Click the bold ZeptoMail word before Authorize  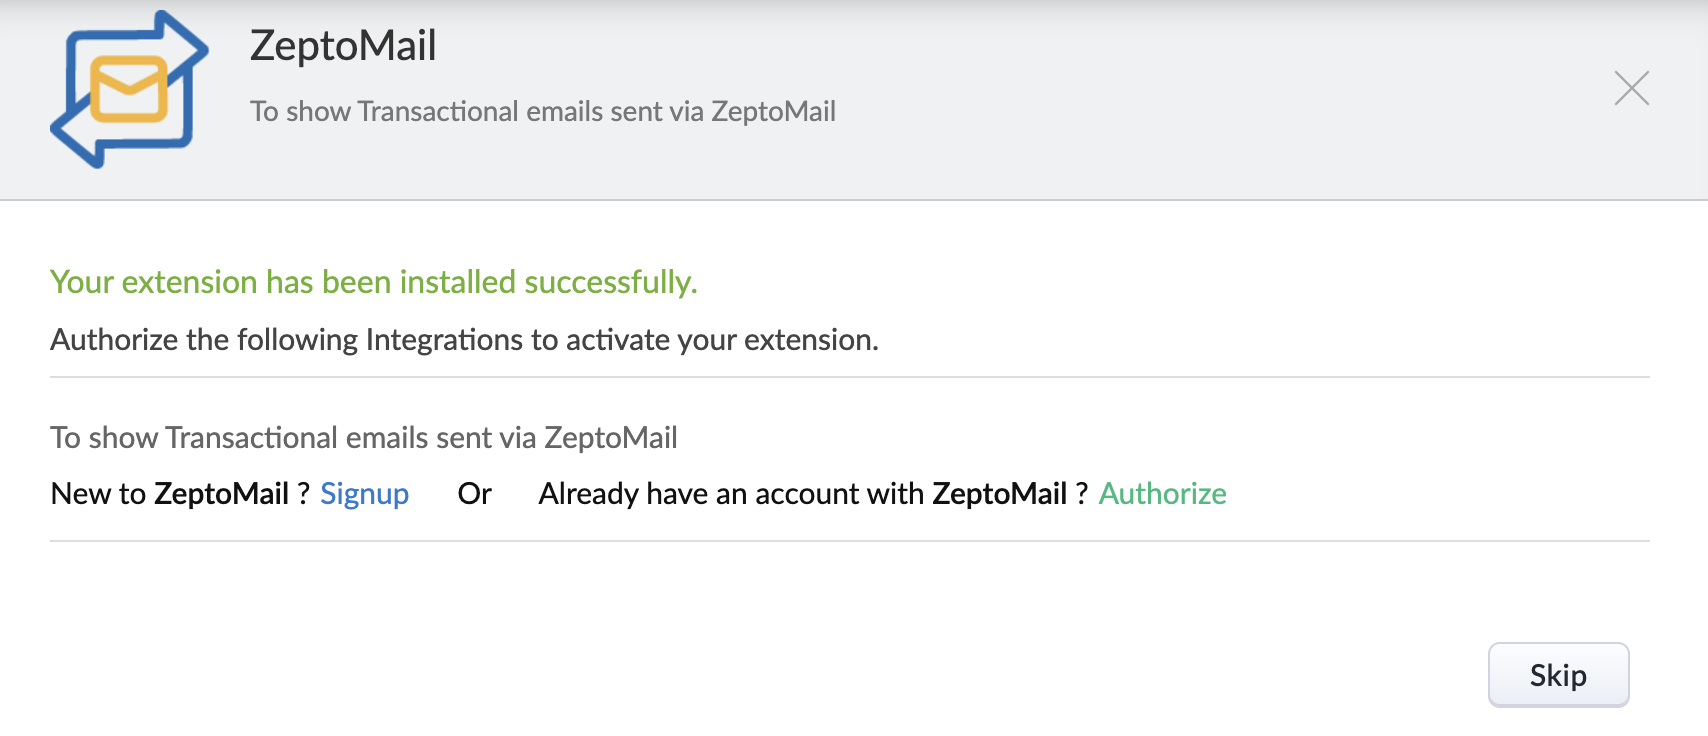click(x=999, y=494)
